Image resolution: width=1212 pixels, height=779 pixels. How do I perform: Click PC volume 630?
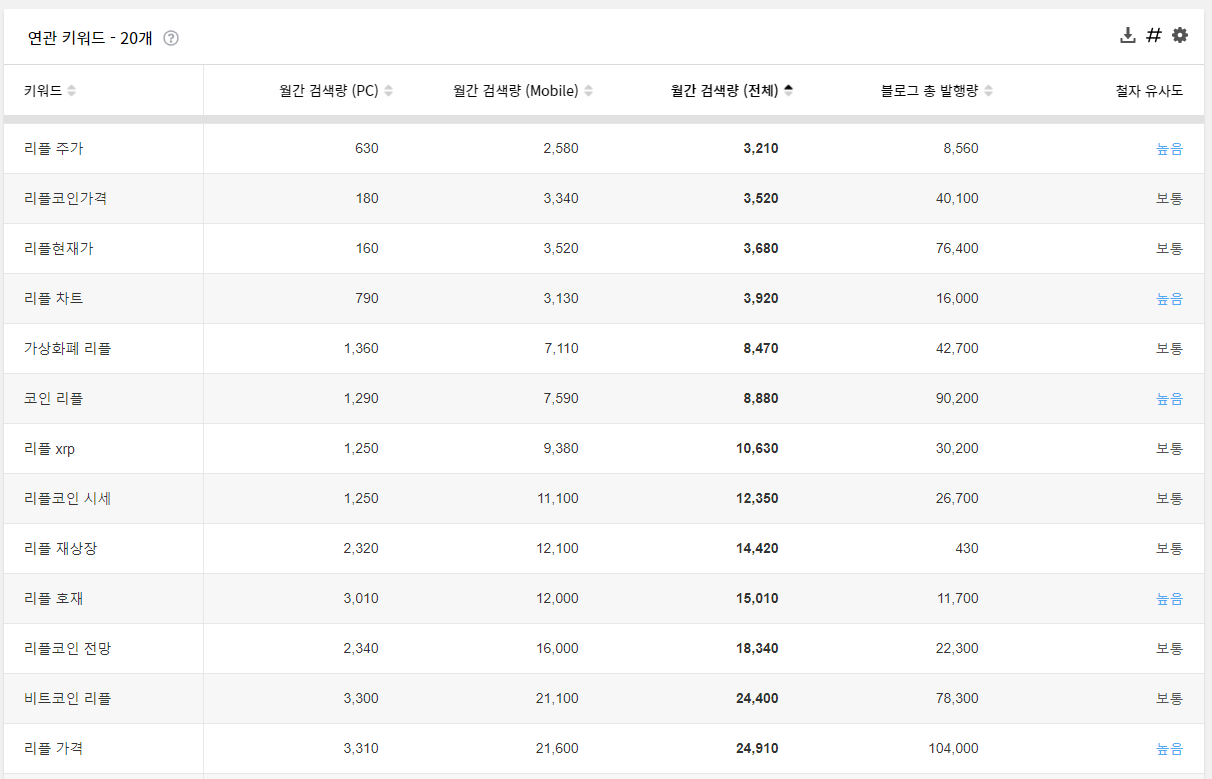tap(367, 149)
